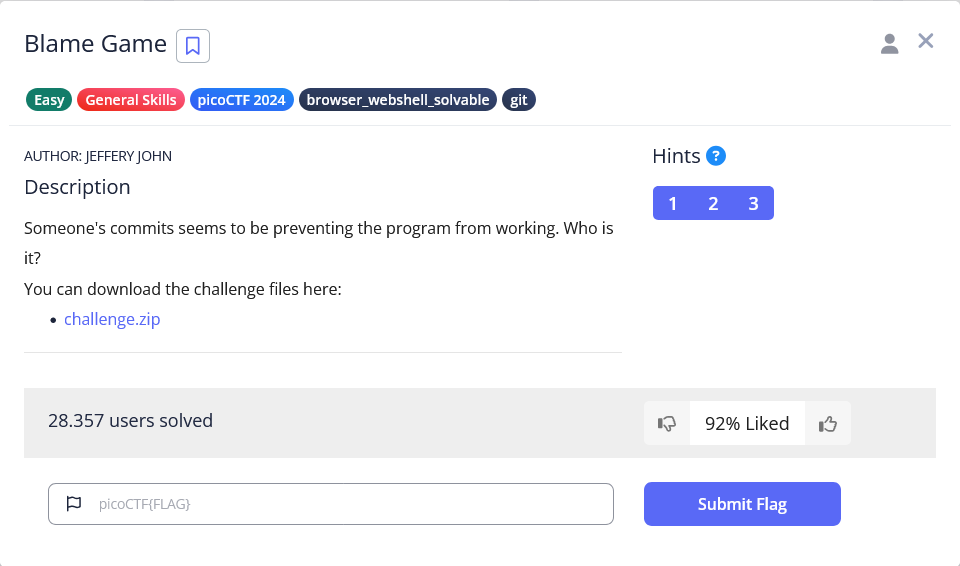The height and width of the screenshot is (566, 960).
Task: Click the git tag
Action: coord(519,100)
